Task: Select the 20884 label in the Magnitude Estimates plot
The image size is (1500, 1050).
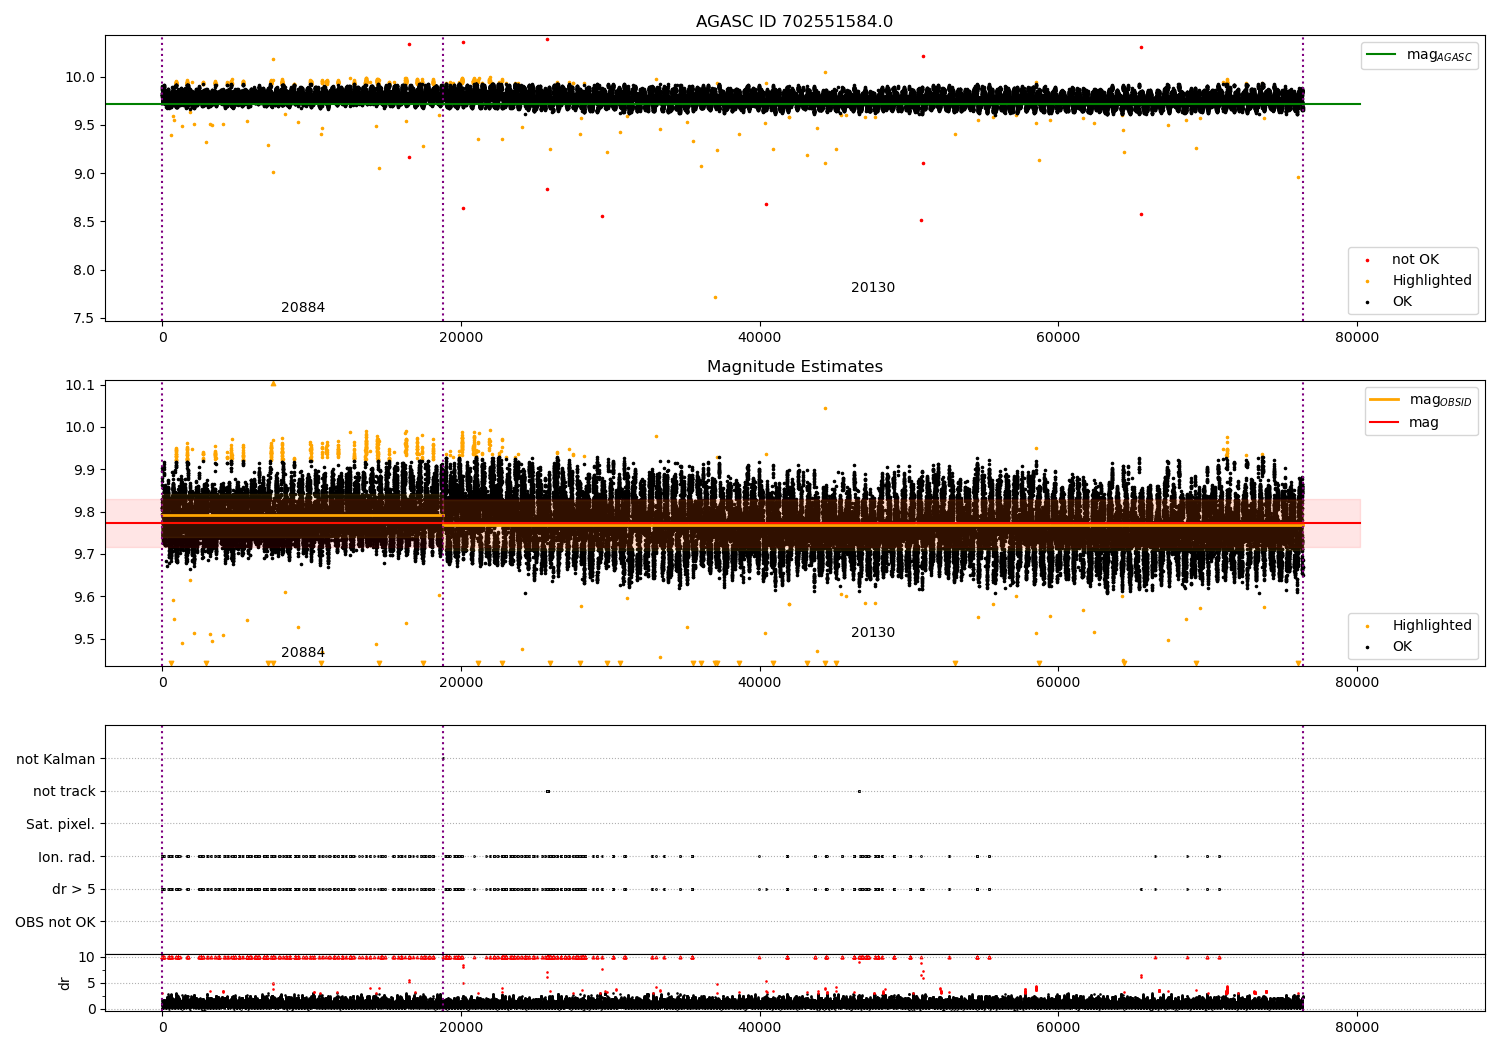Action: [x=303, y=653]
